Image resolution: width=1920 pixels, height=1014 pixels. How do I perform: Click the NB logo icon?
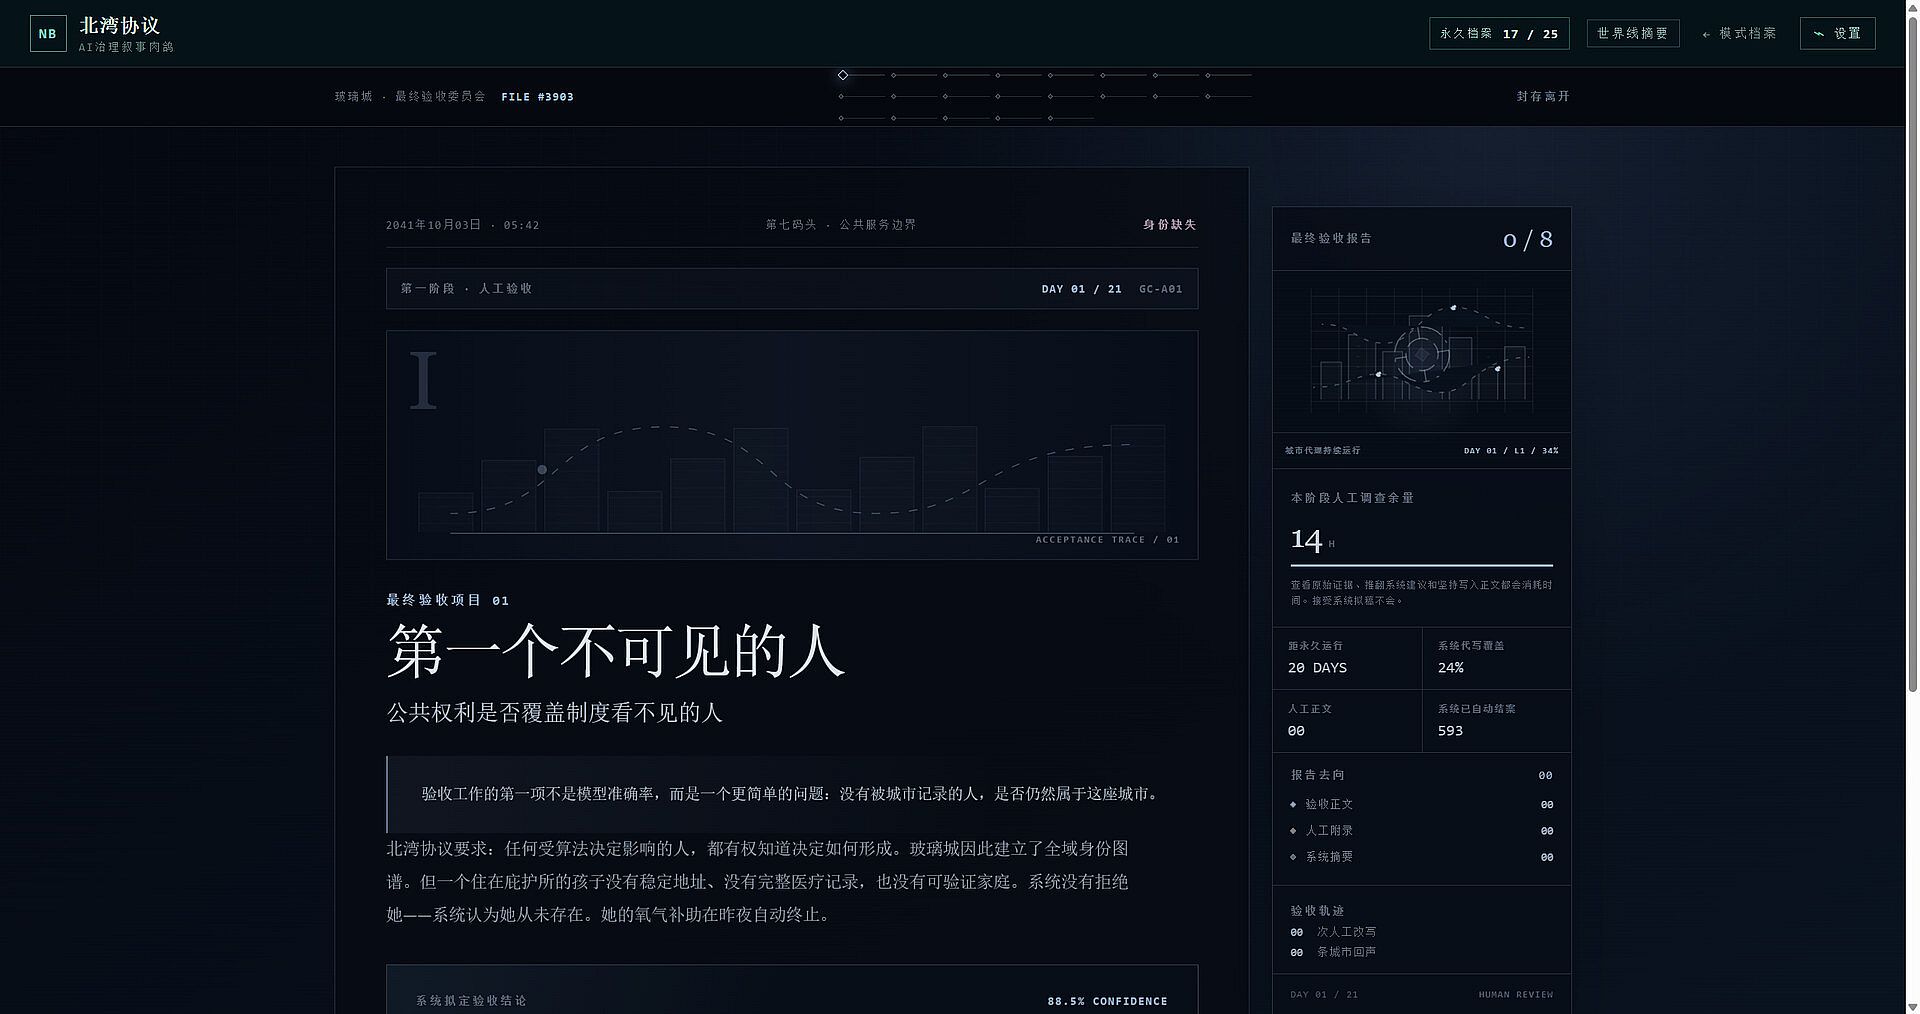(x=48, y=33)
